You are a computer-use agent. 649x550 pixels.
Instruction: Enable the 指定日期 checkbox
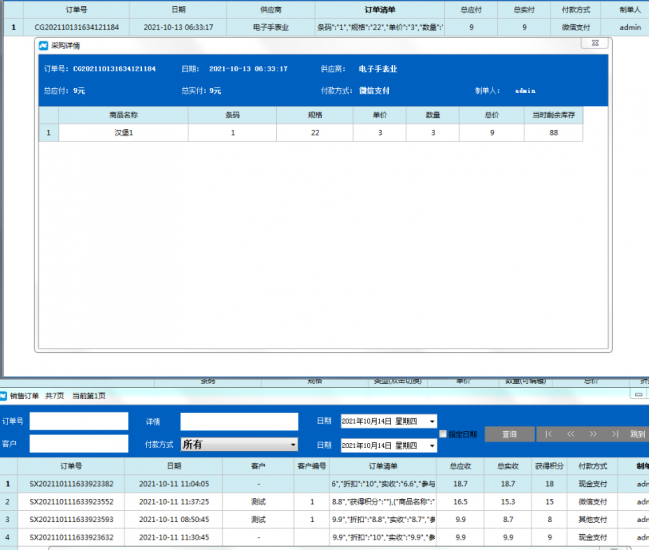click(444, 434)
